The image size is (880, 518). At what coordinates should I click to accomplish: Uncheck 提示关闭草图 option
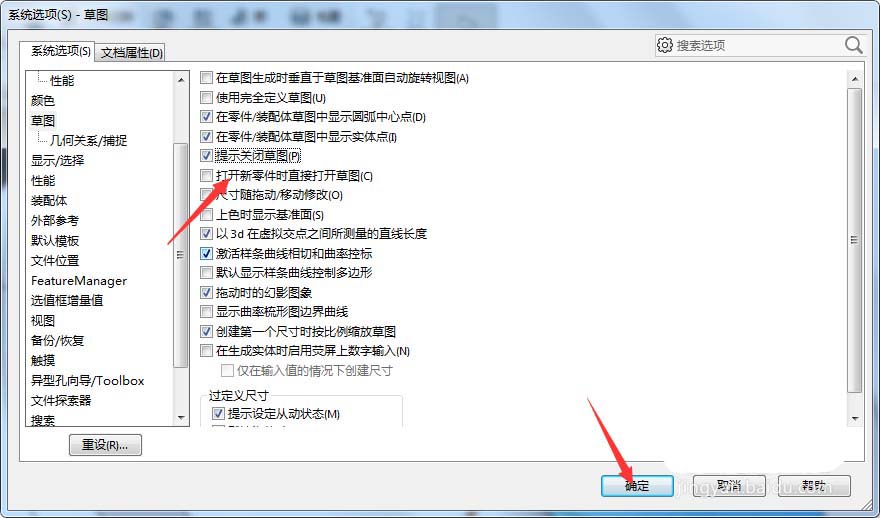coord(207,155)
